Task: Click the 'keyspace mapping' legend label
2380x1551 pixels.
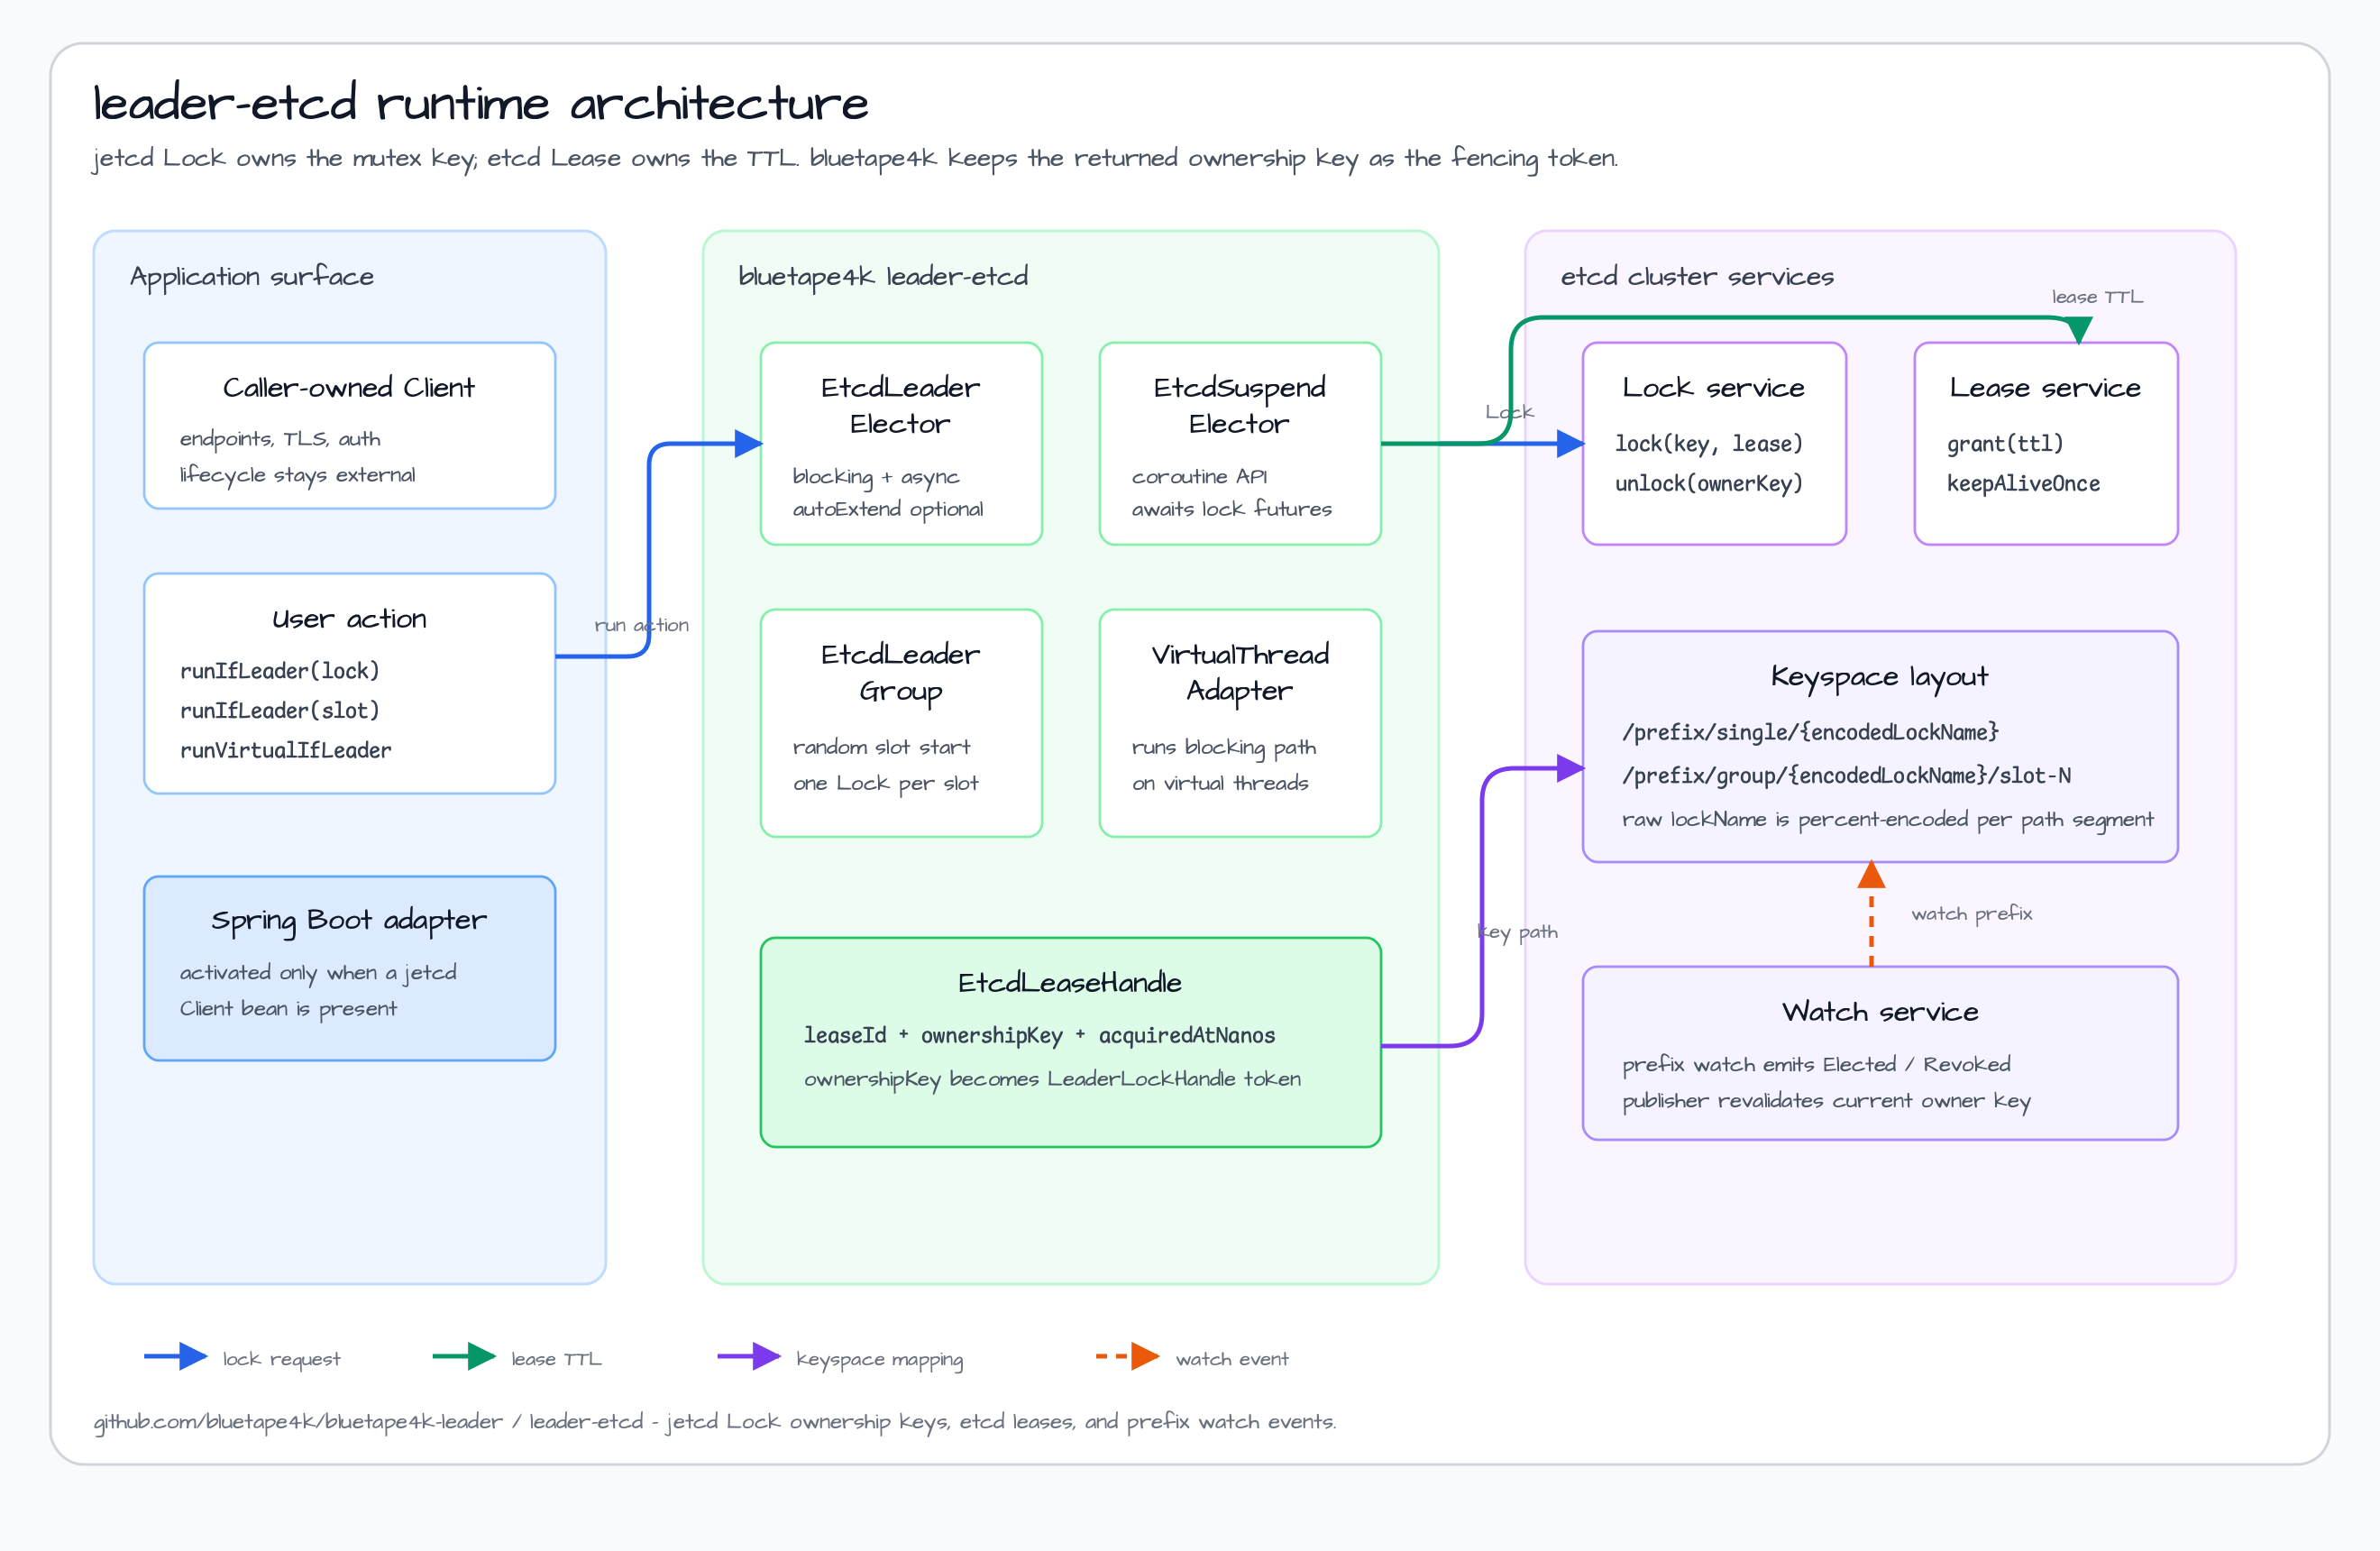Action: (879, 1359)
